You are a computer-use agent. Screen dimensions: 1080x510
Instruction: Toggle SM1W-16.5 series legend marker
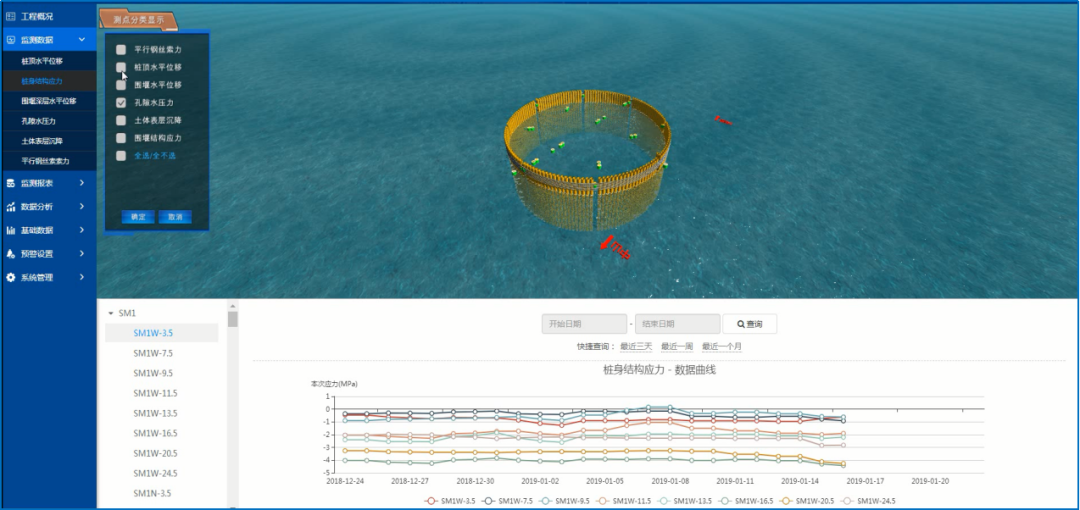pos(725,501)
